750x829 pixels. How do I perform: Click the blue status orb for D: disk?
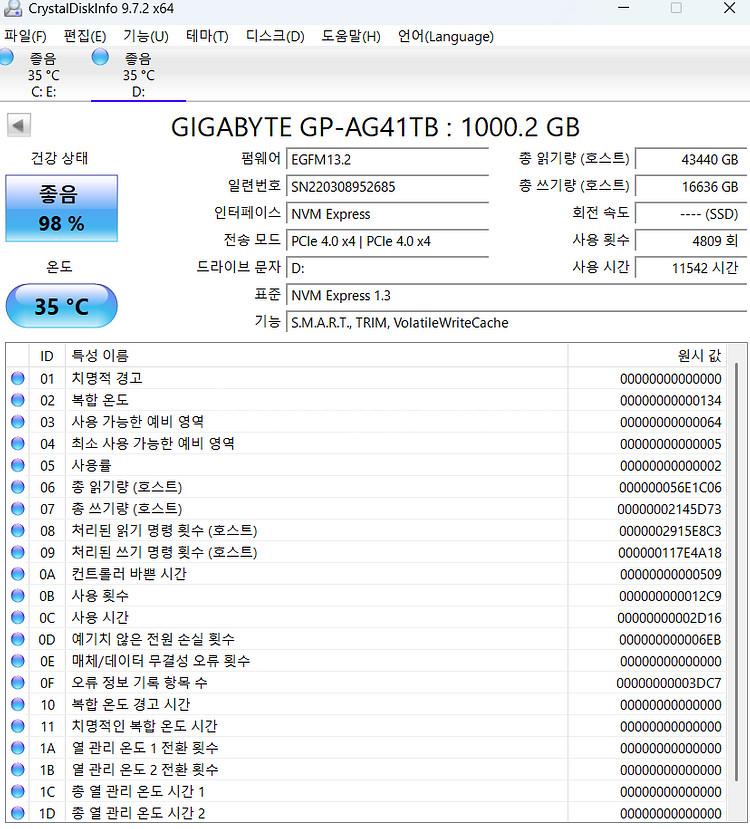100,58
